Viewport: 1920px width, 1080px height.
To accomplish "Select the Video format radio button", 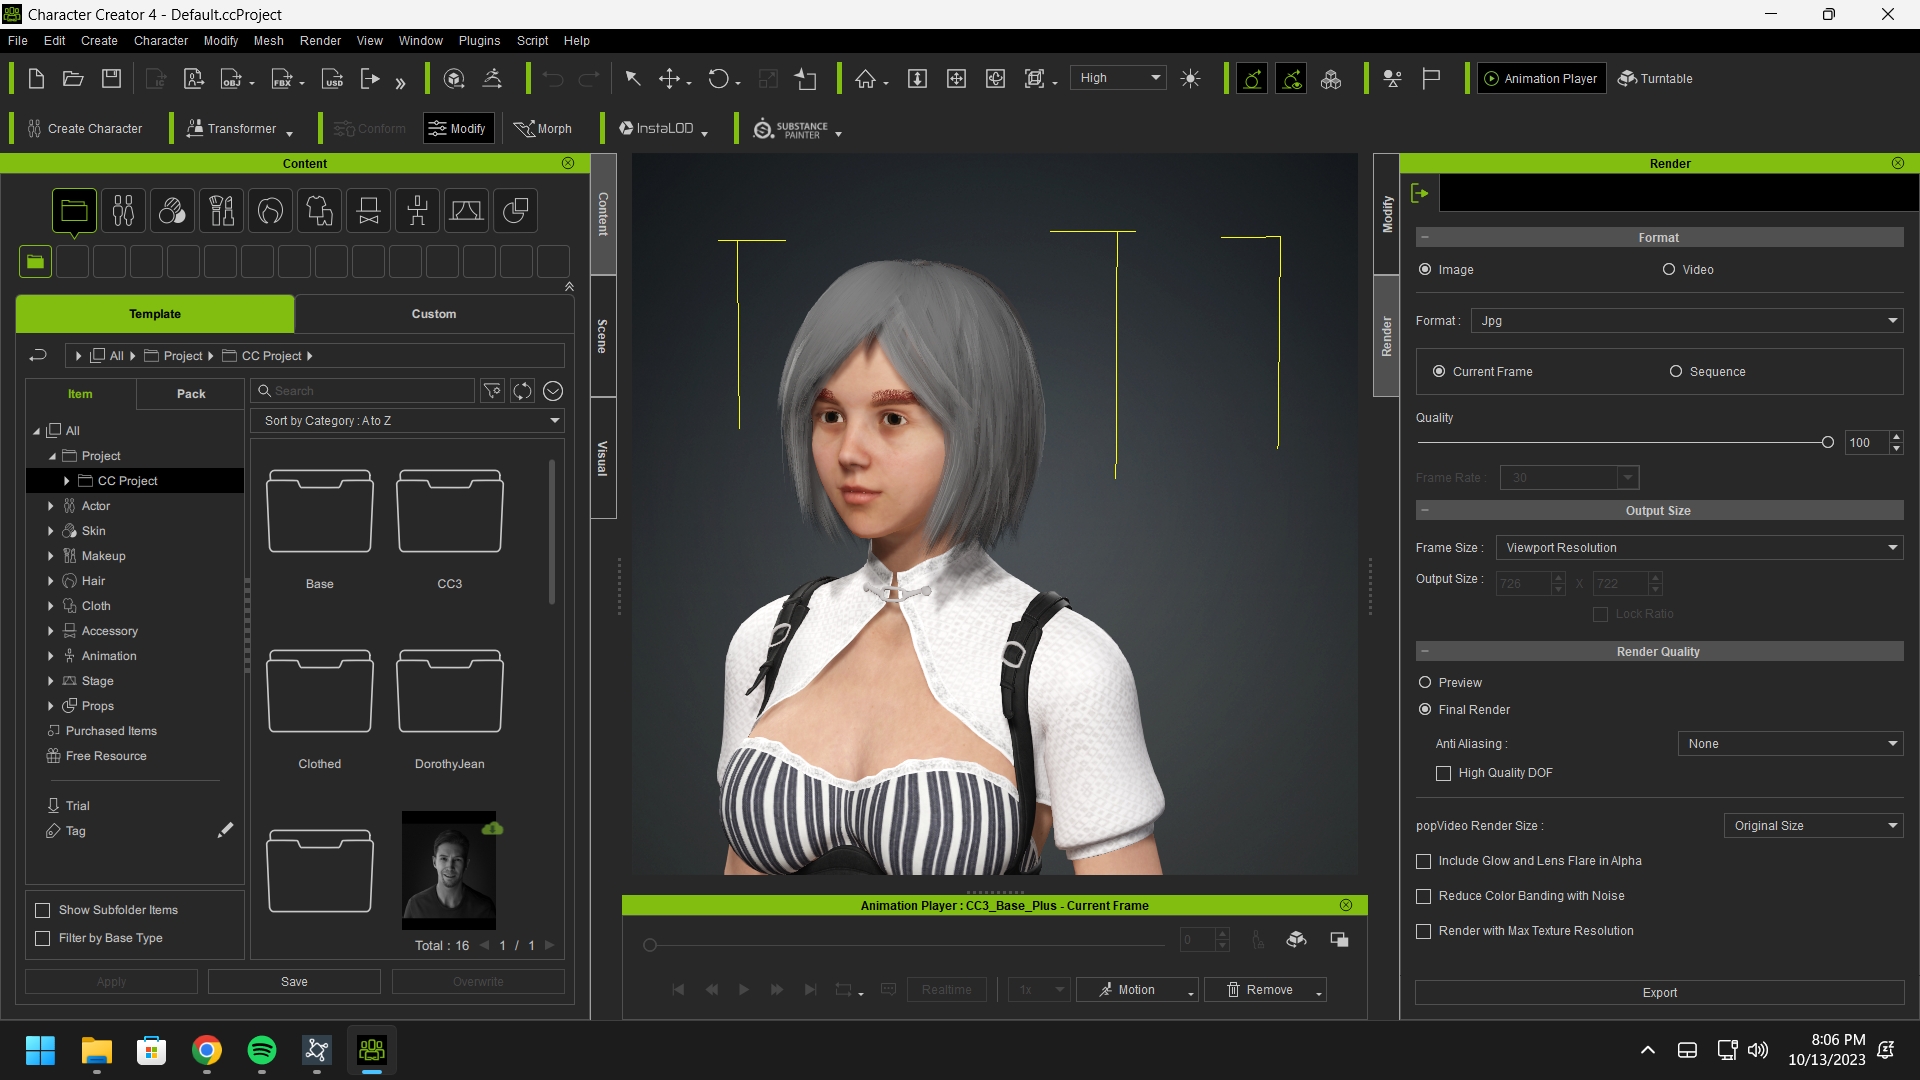I will [x=1669, y=270].
